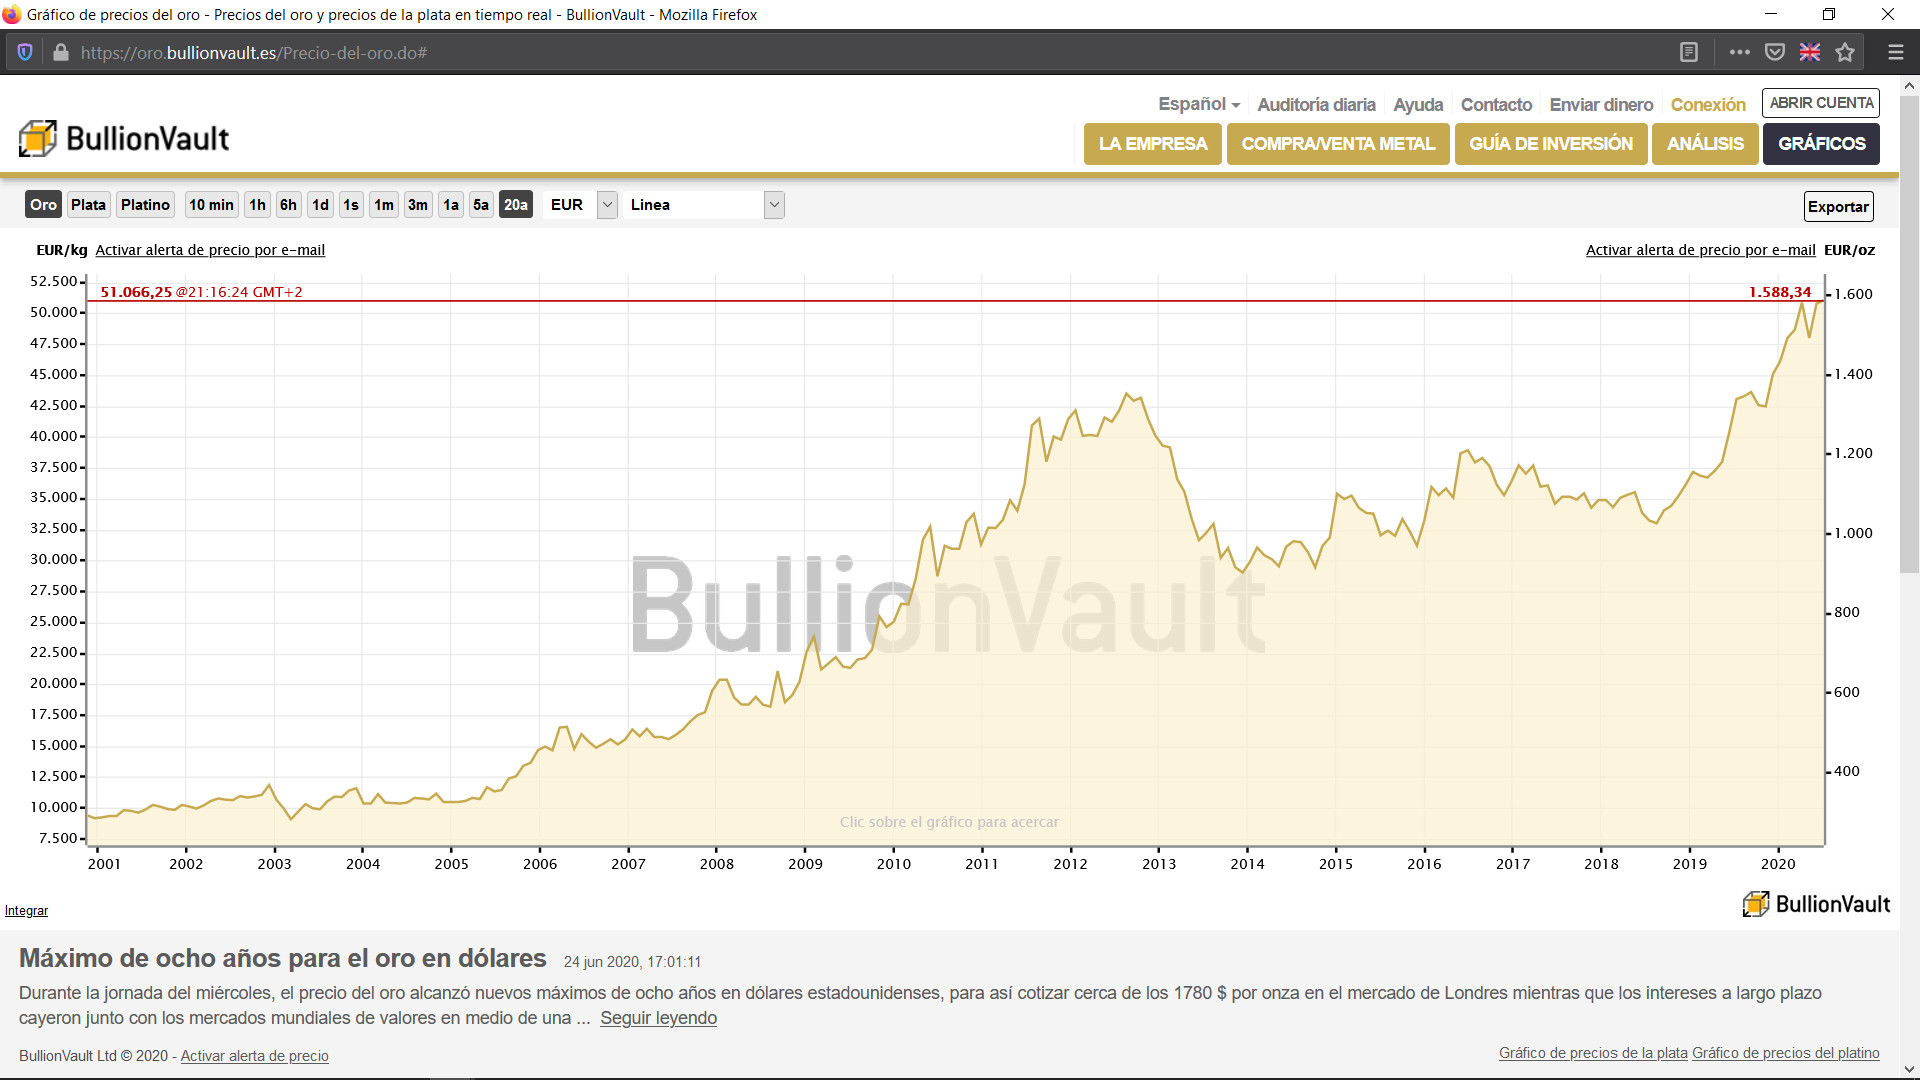This screenshot has width=1920, height=1080.
Task: Open the Reader View icon
Action: click(1689, 52)
